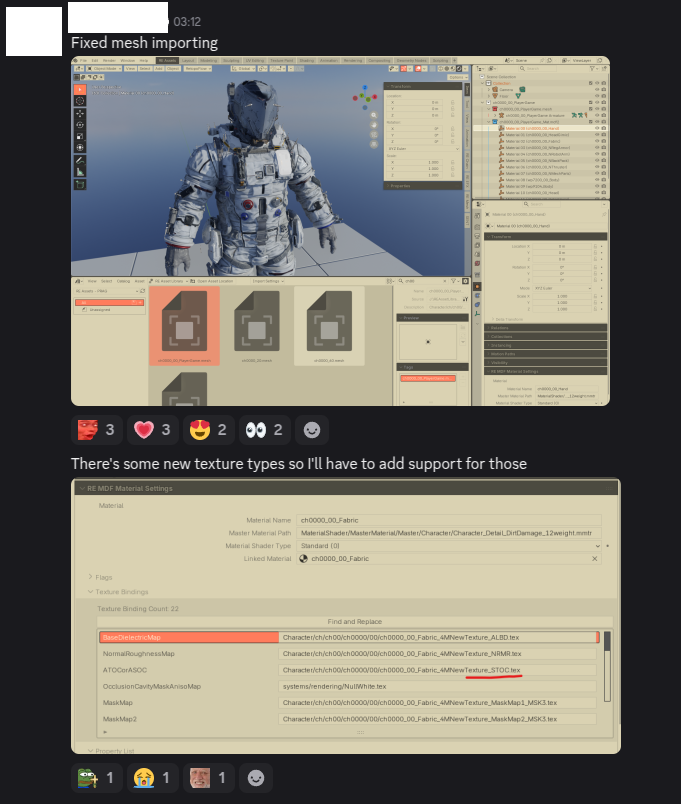Viewport: 681px width, 804px height.
Task: Select the Rotate tool in Blender toolbar
Action: pyautogui.click(x=80, y=125)
